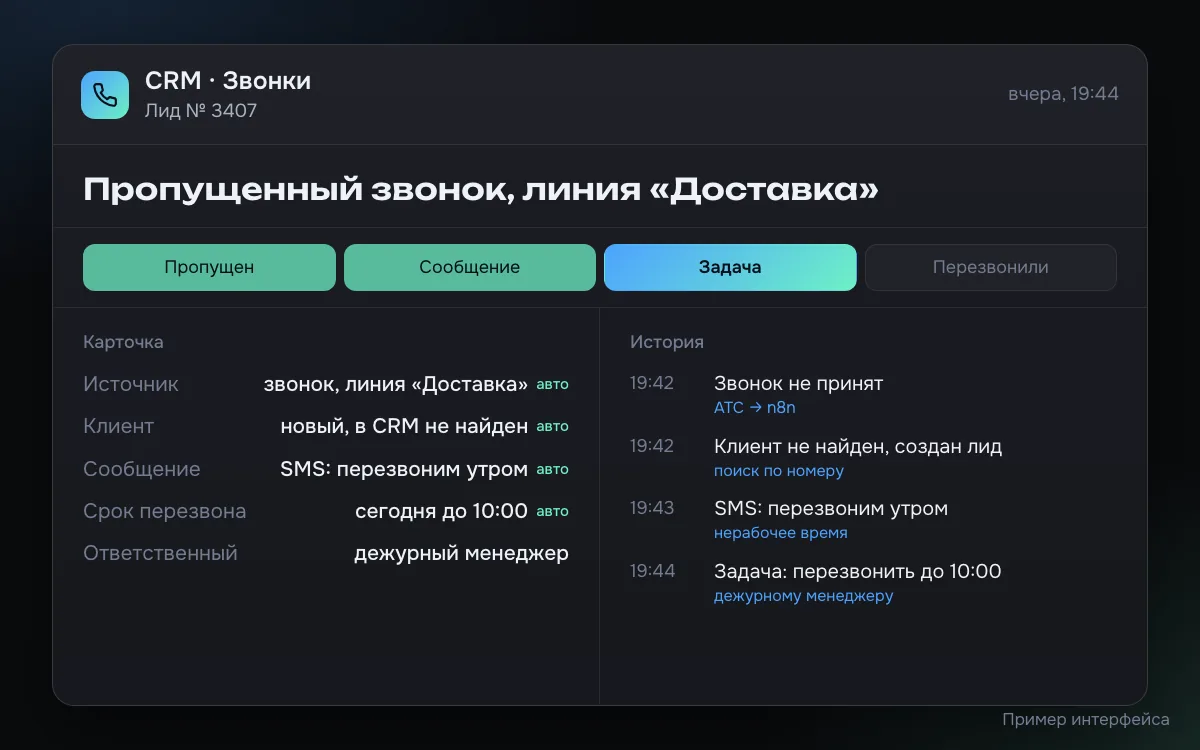Image resolution: width=1200 pixels, height=750 pixels.
Task: Select "Лид № 3407" text
Action: click(201, 110)
